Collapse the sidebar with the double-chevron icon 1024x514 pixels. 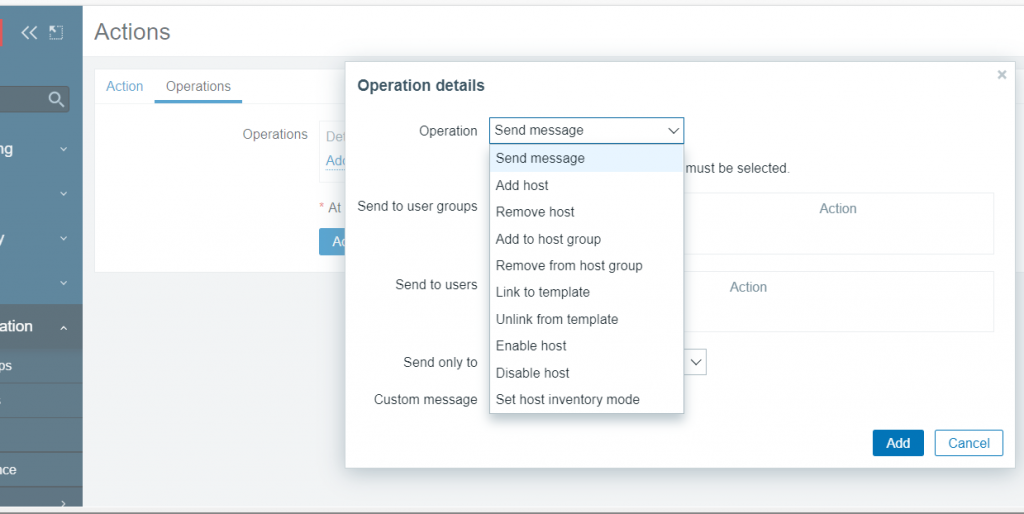29,32
